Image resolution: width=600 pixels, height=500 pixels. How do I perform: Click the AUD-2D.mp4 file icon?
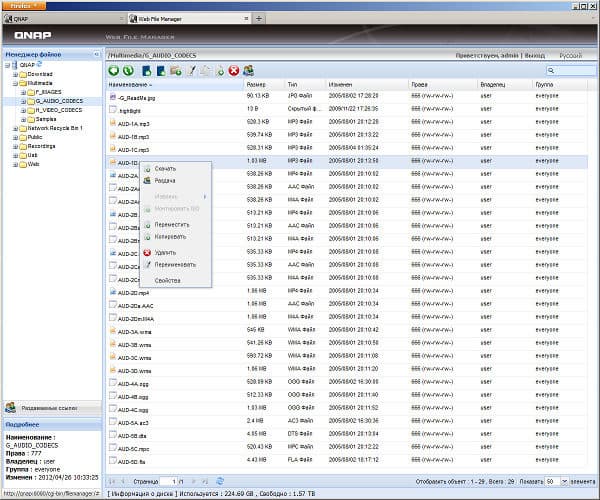113,292
